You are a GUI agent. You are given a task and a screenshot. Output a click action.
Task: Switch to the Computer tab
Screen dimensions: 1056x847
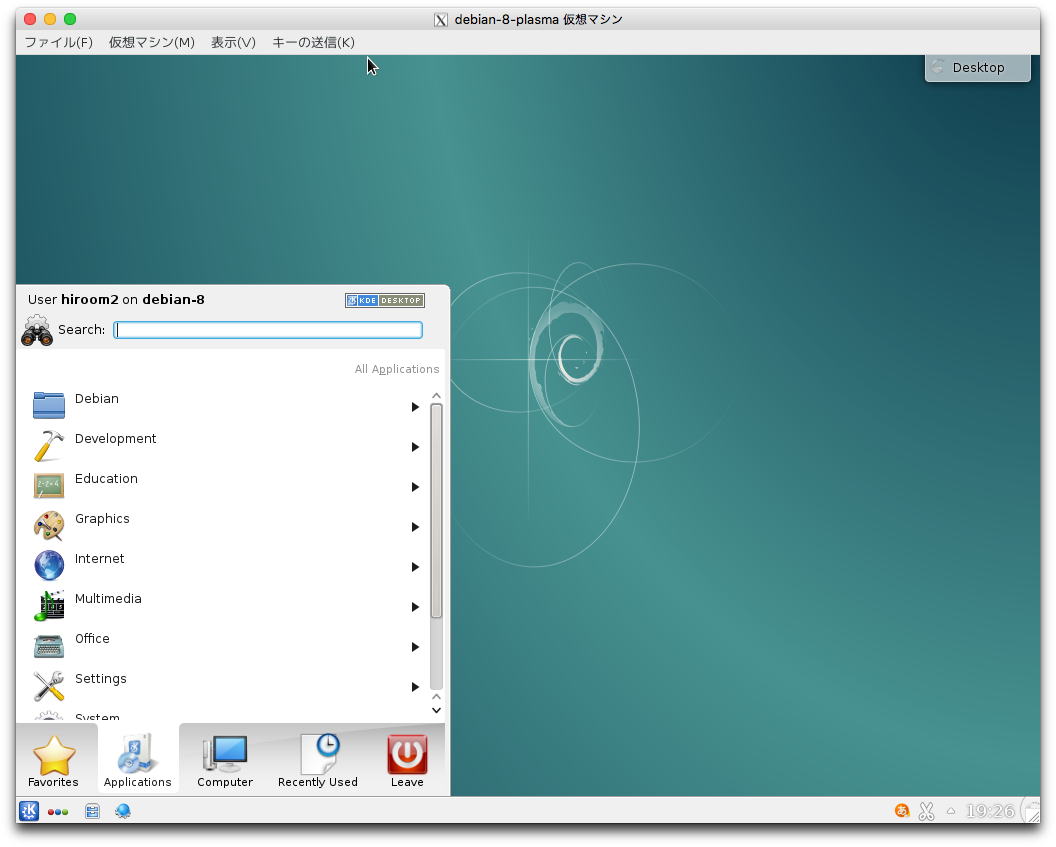(x=225, y=761)
